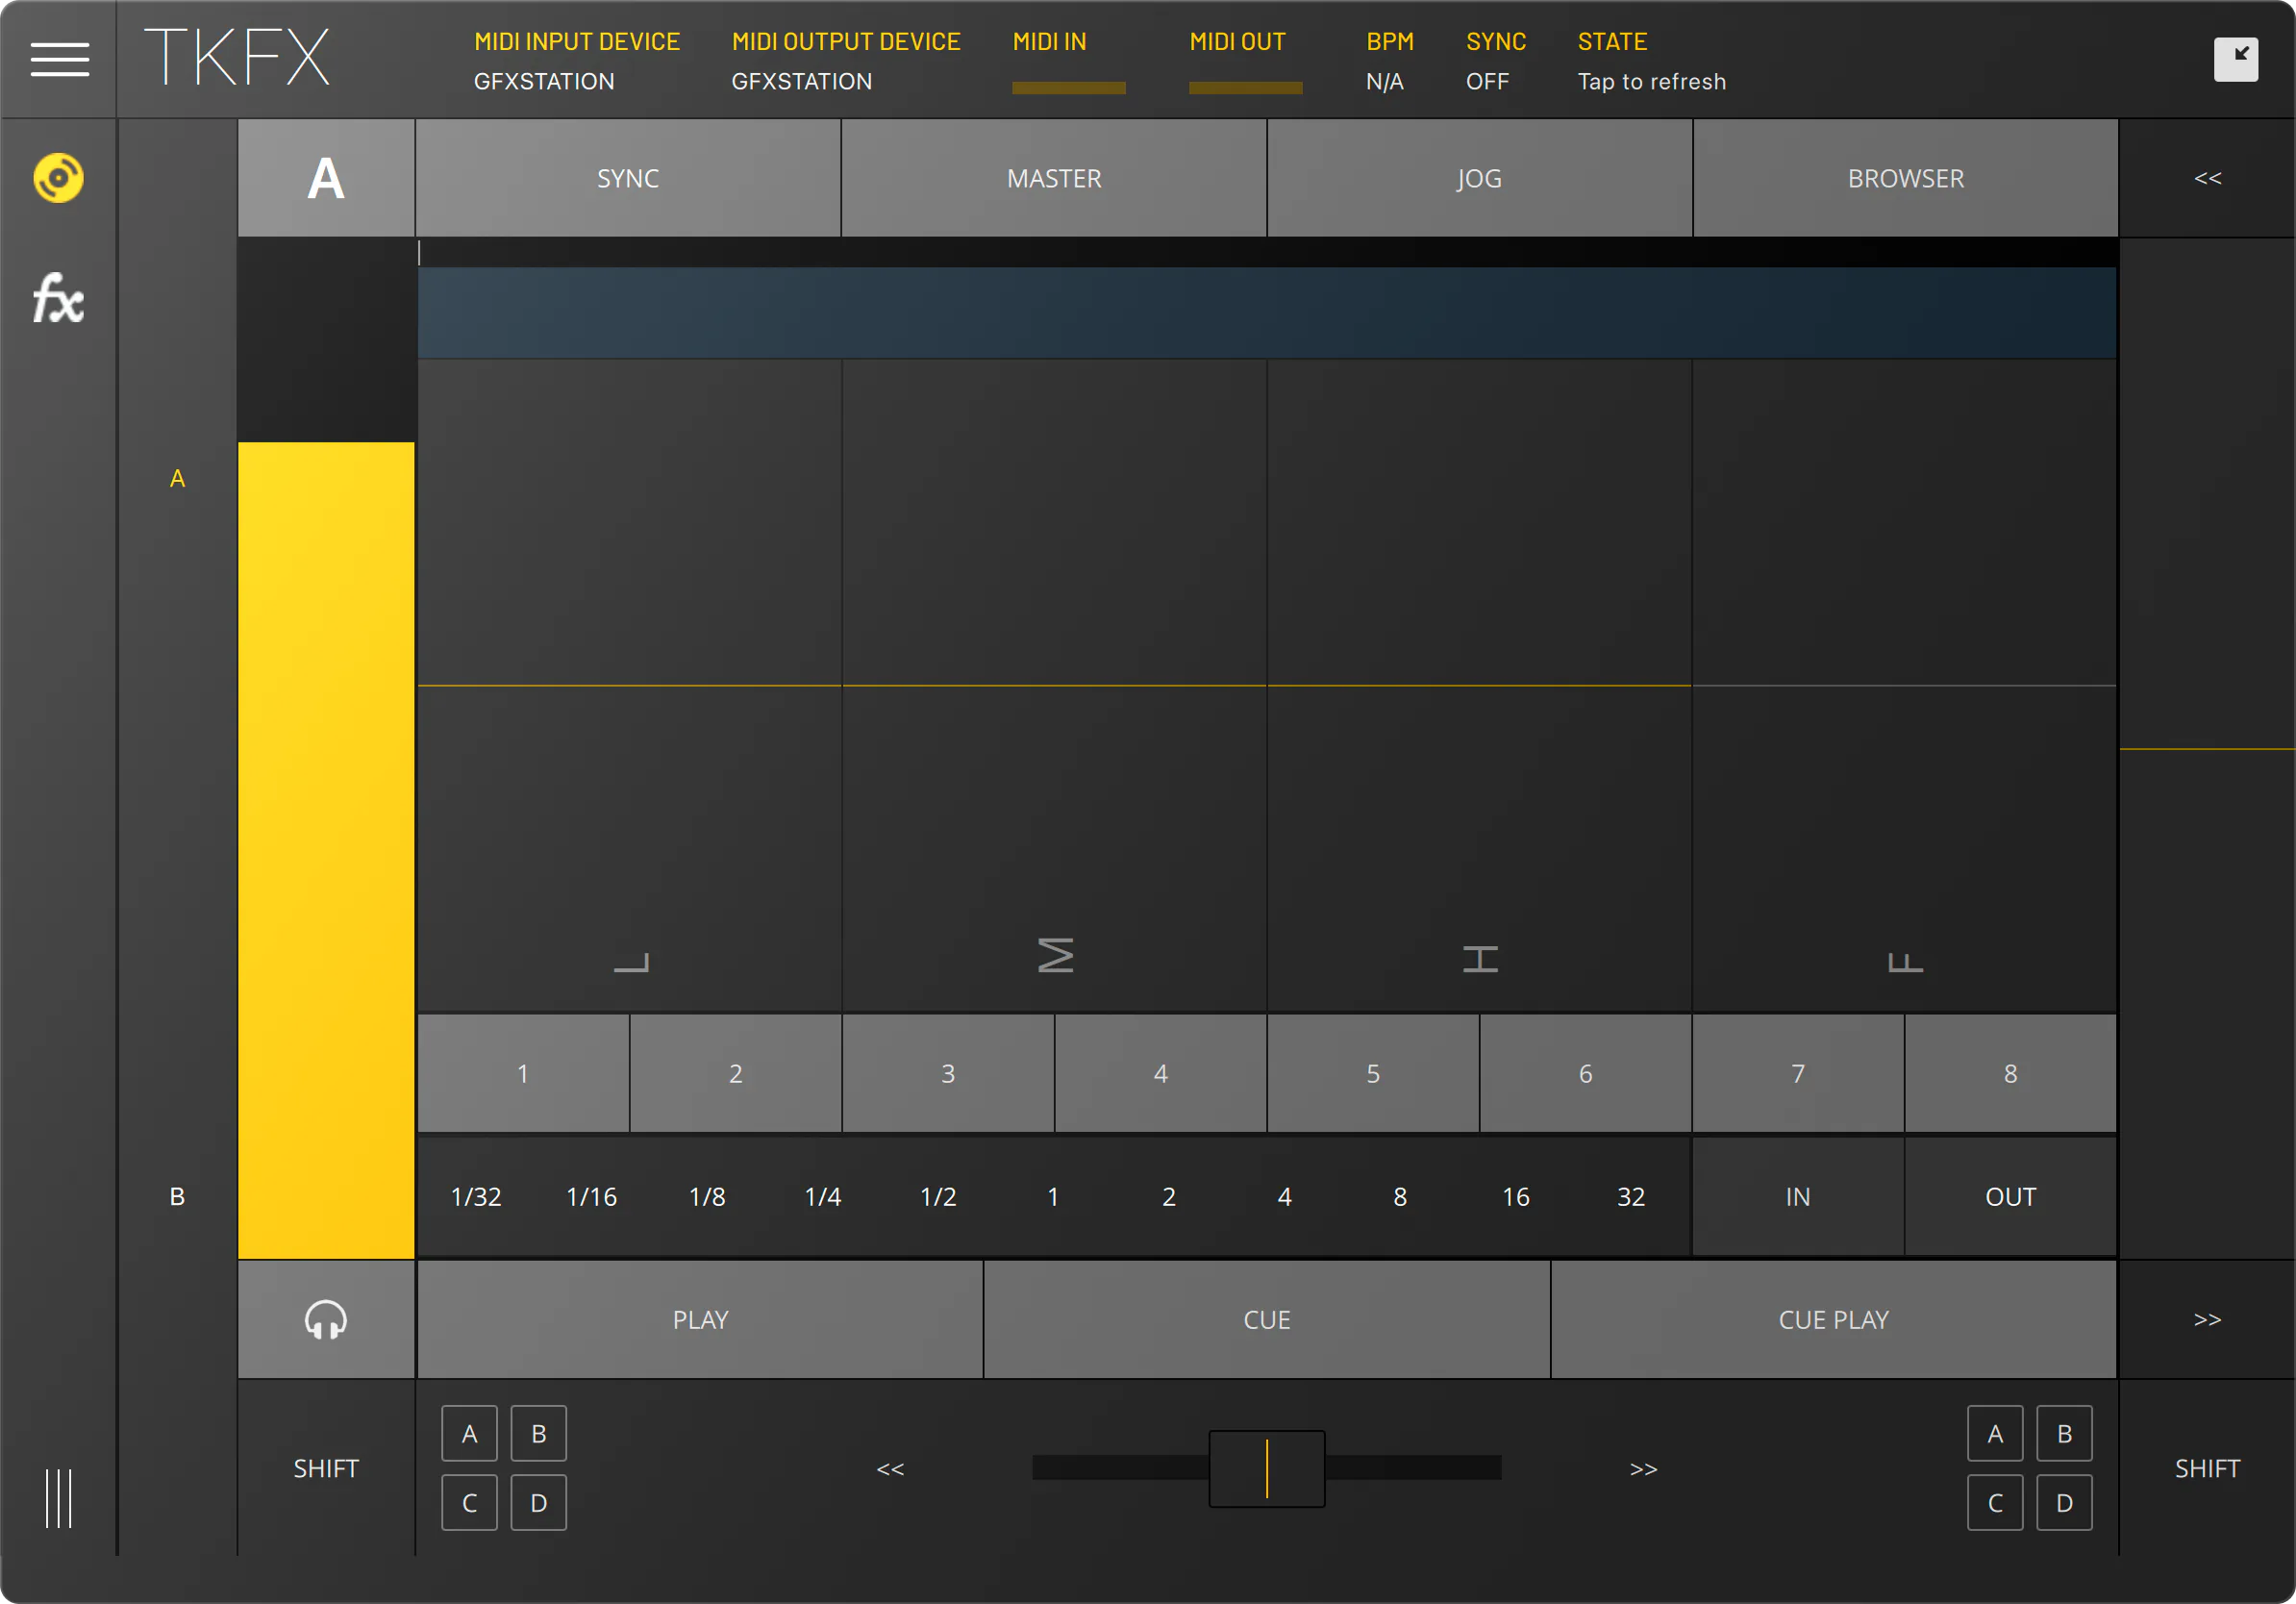This screenshot has height=1604, width=2296.
Task: Open the mixer faders icon in sidebar
Action: (x=59, y=1497)
